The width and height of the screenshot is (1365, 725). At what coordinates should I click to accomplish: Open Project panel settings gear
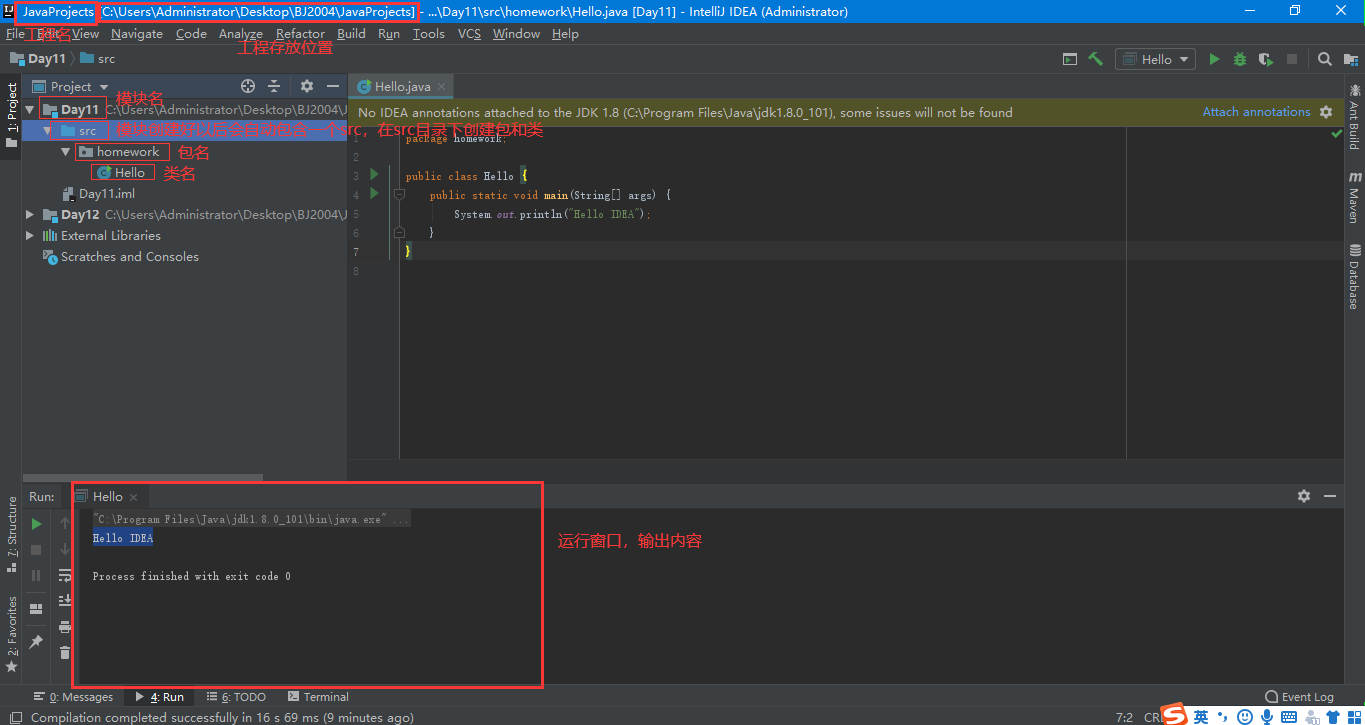click(307, 86)
